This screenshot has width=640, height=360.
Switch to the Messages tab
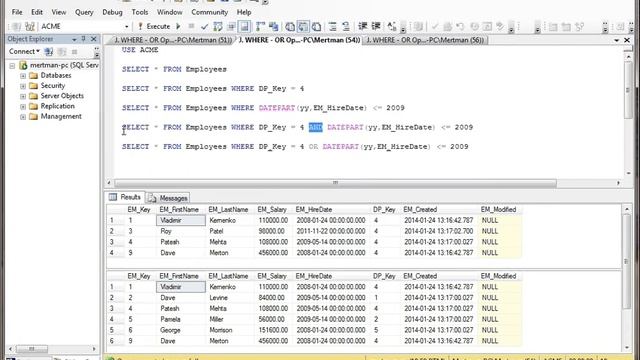tap(169, 198)
